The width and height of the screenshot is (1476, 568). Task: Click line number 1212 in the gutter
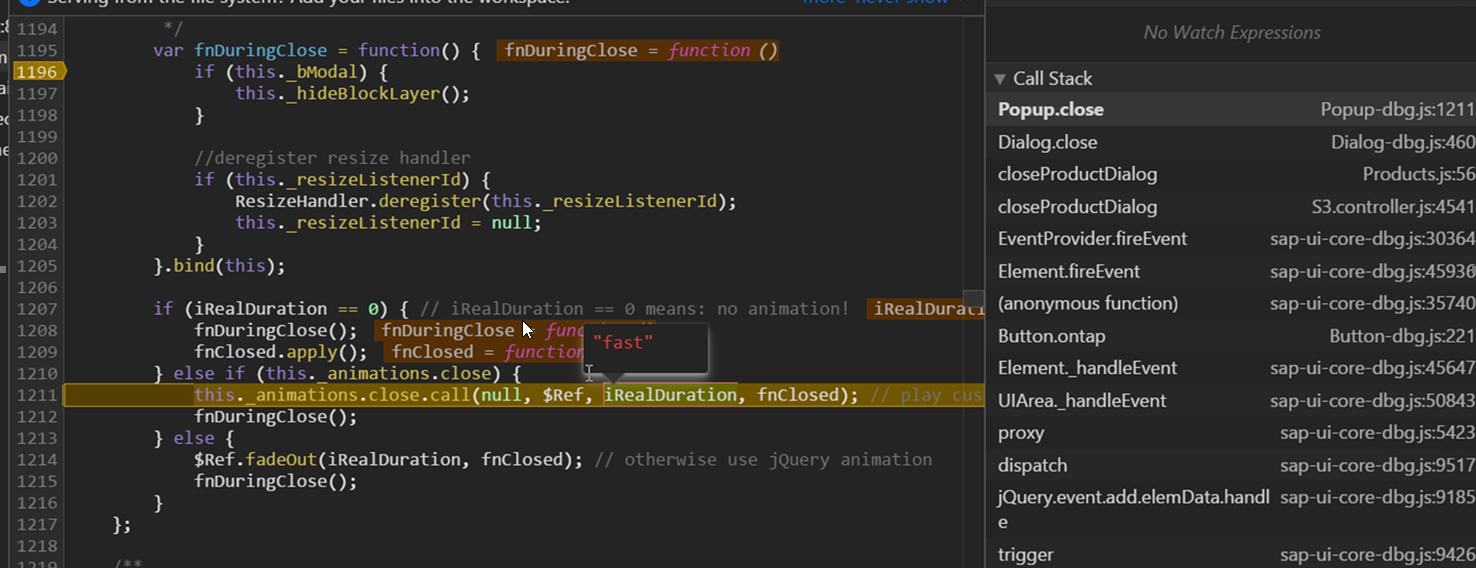point(37,416)
